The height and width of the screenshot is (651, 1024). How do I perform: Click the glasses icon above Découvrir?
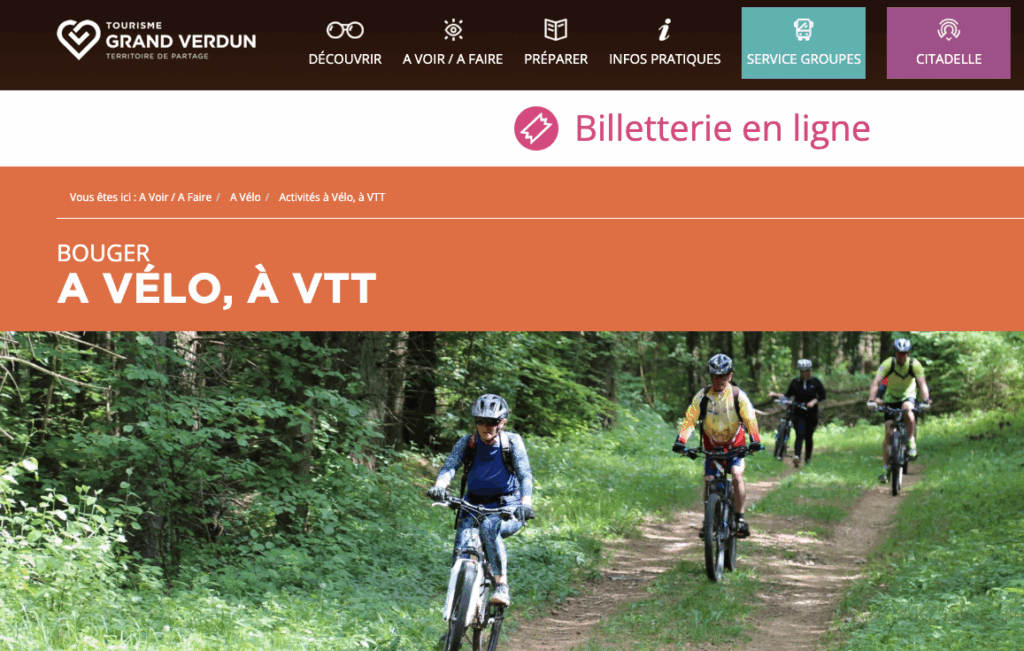[345, 30]
